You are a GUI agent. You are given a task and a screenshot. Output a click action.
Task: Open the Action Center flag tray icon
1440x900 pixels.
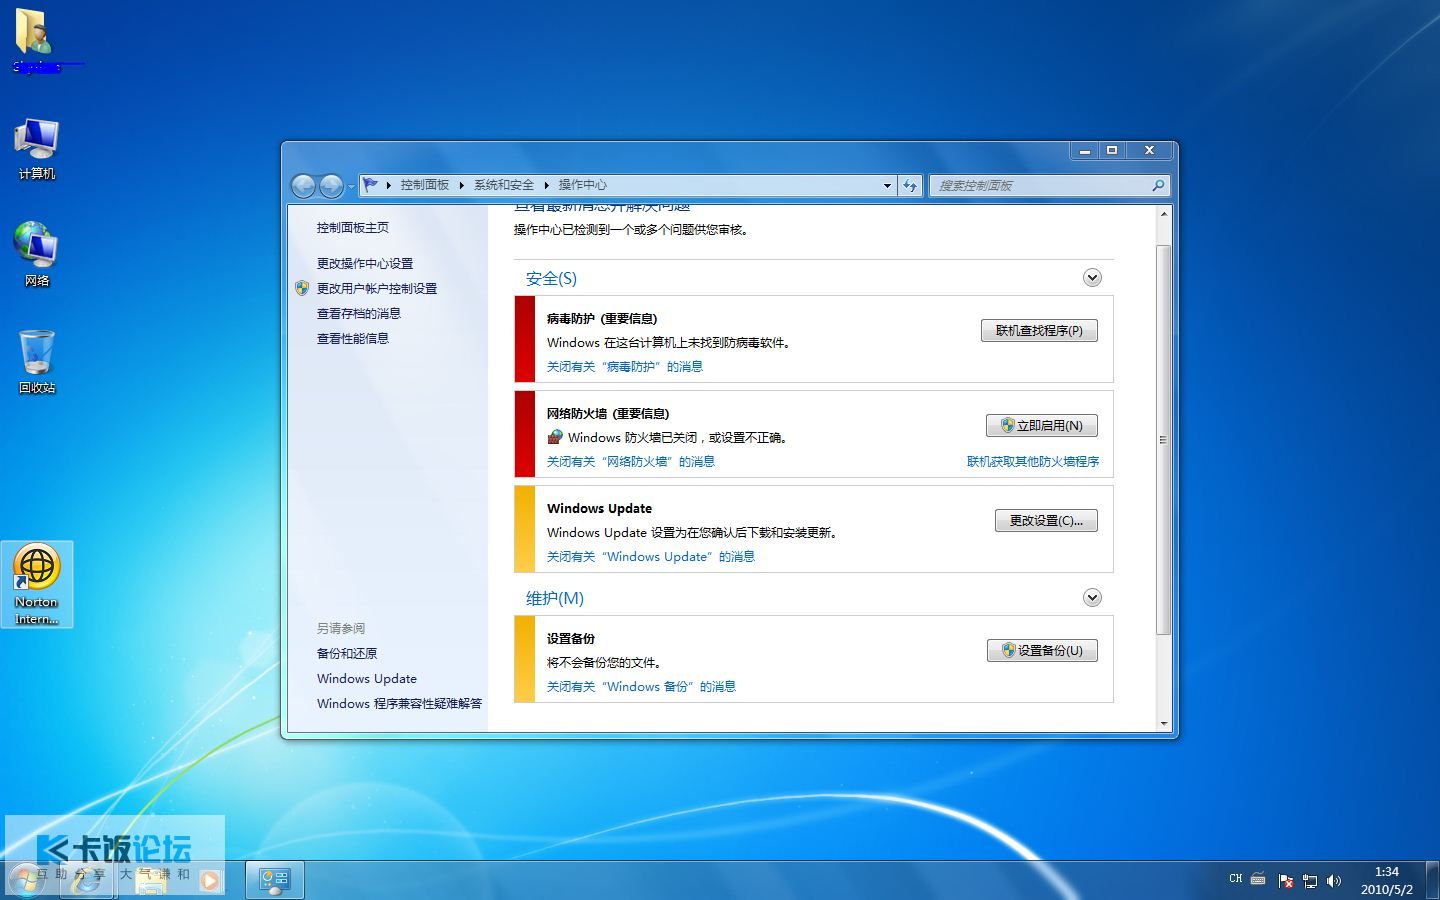point(1286,881)
